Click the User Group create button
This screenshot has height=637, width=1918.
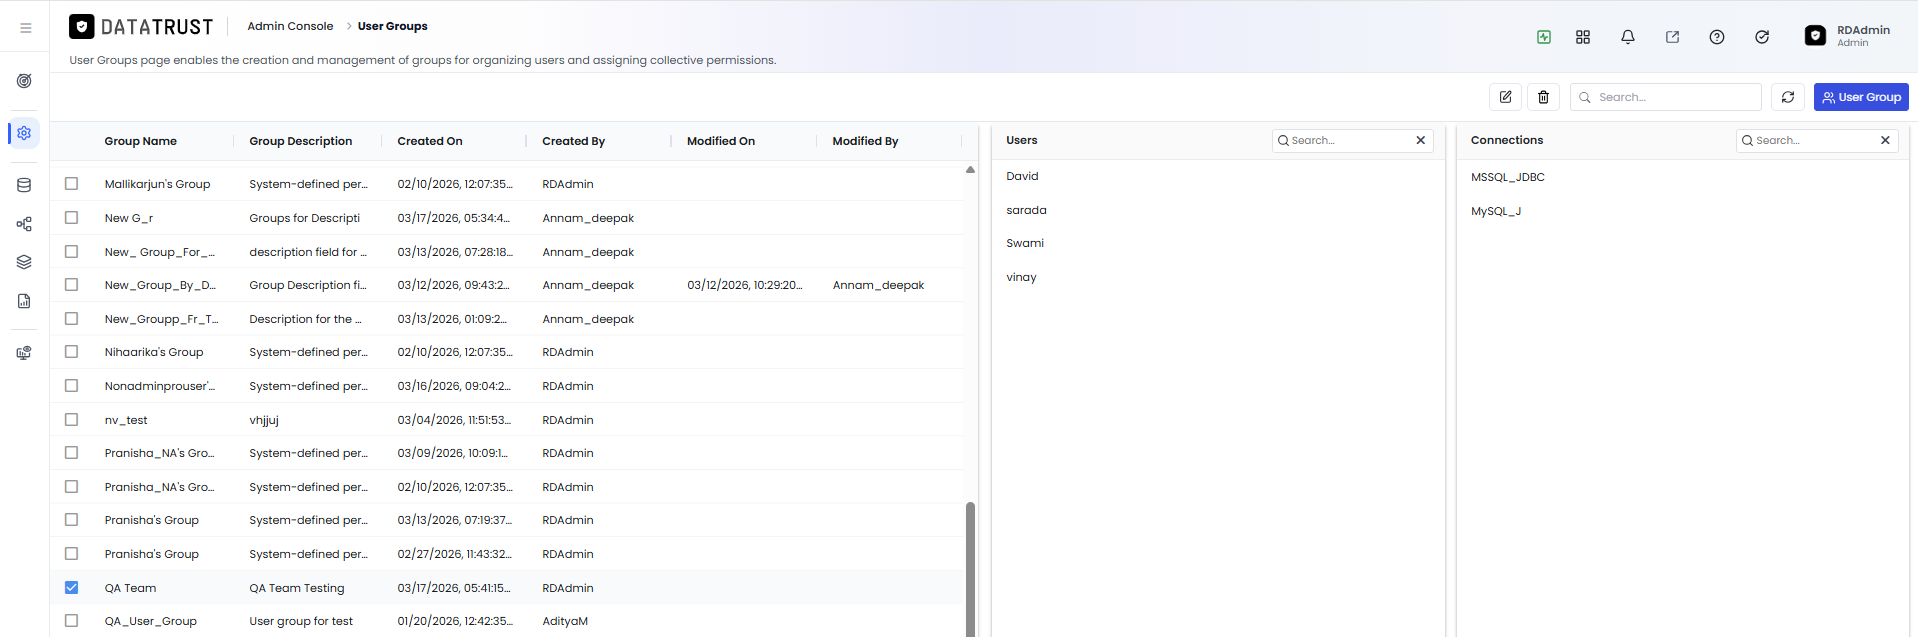1861,97
